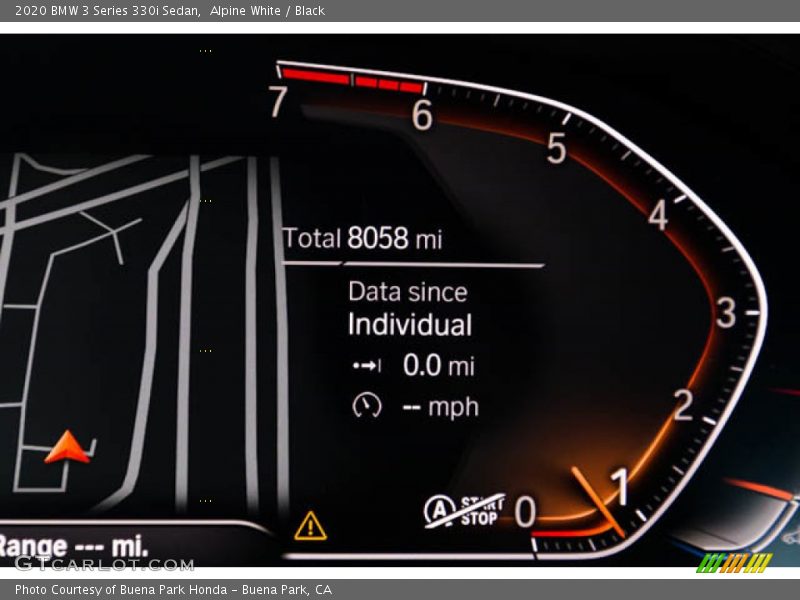The image size is (800, 600).
Task: Click the '2020 BMW 3 Series 330i Sedan' caption
Action: [108, 11]
